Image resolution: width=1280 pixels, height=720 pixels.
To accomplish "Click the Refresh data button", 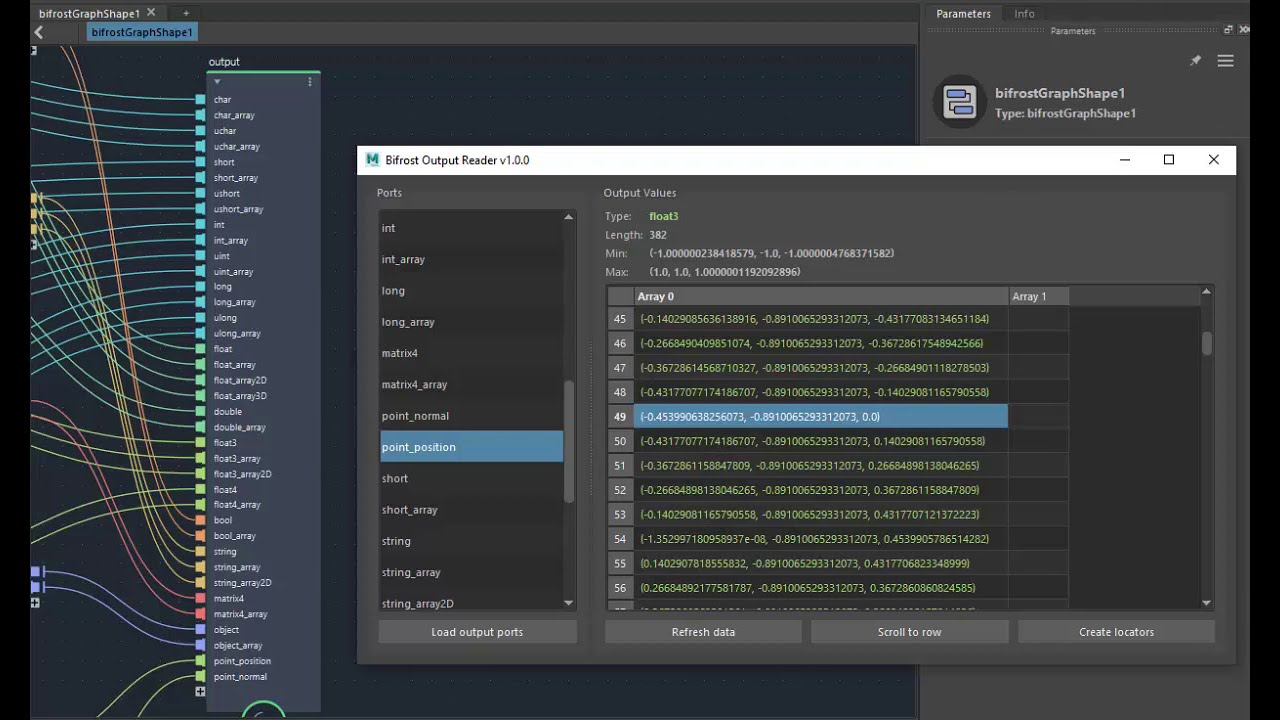I will 703,632.
